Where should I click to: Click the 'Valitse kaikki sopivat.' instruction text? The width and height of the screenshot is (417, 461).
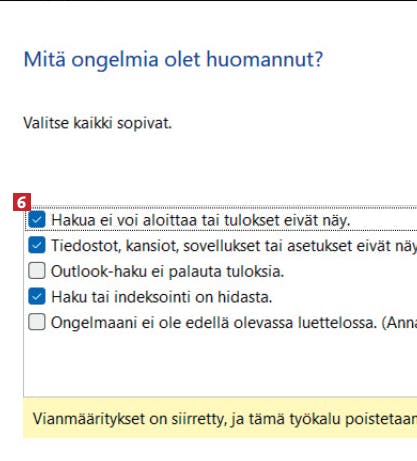(97, 123)
